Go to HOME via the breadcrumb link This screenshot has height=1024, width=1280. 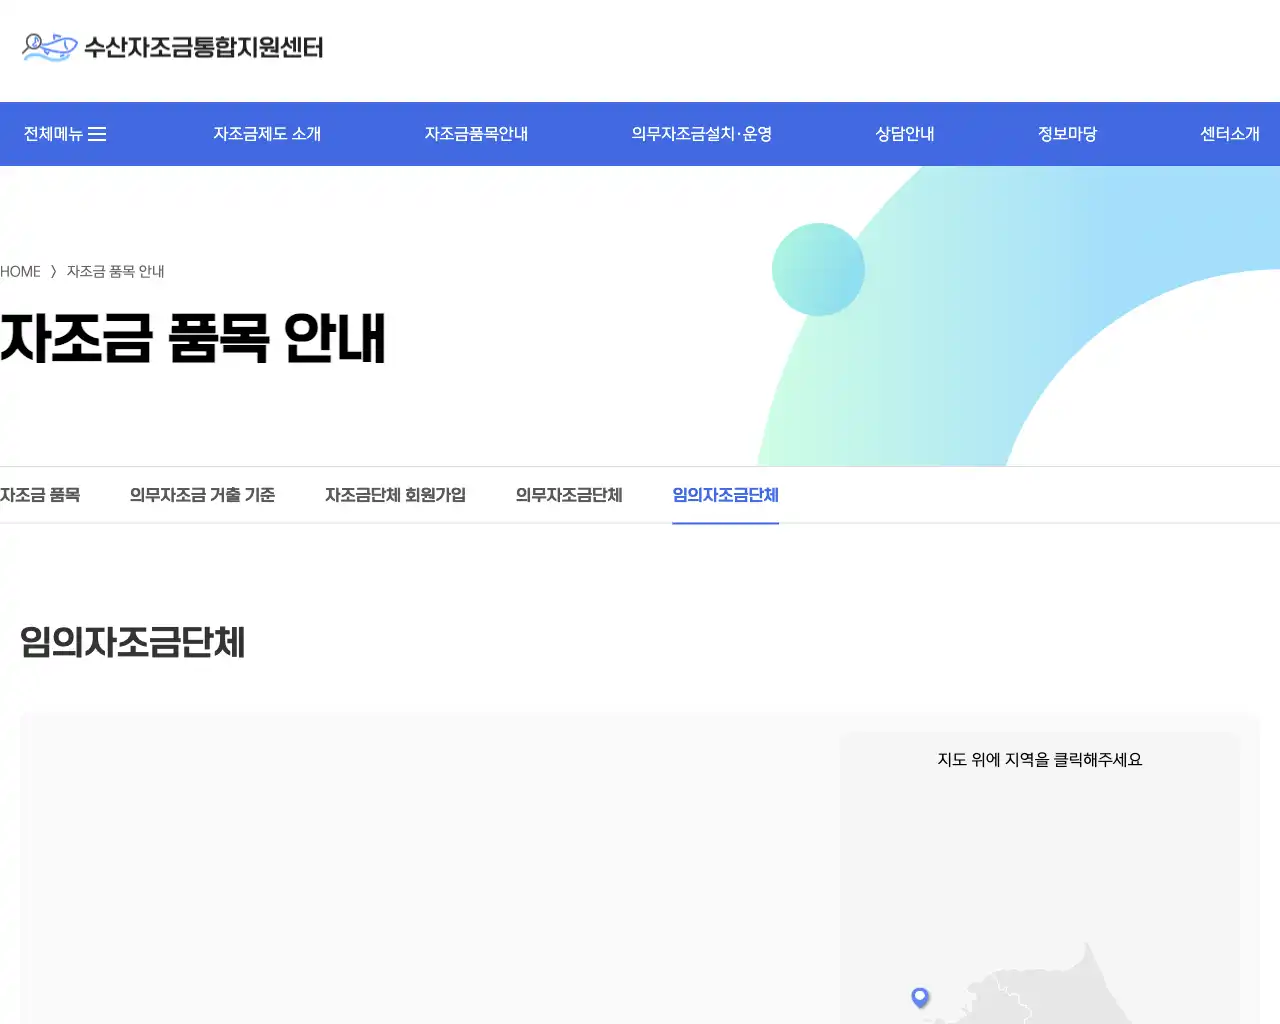[x=20, y=271]
